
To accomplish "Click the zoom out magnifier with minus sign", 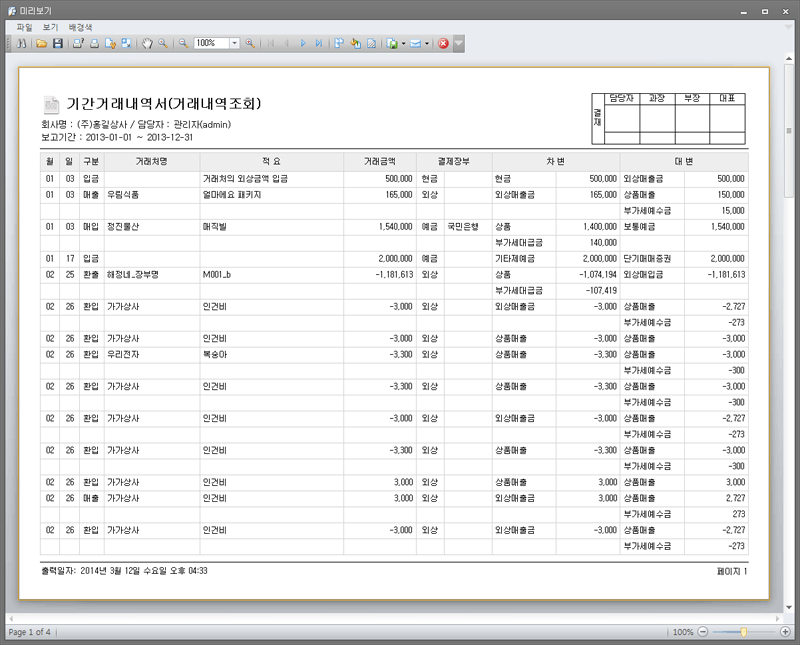I will point(183,44).
